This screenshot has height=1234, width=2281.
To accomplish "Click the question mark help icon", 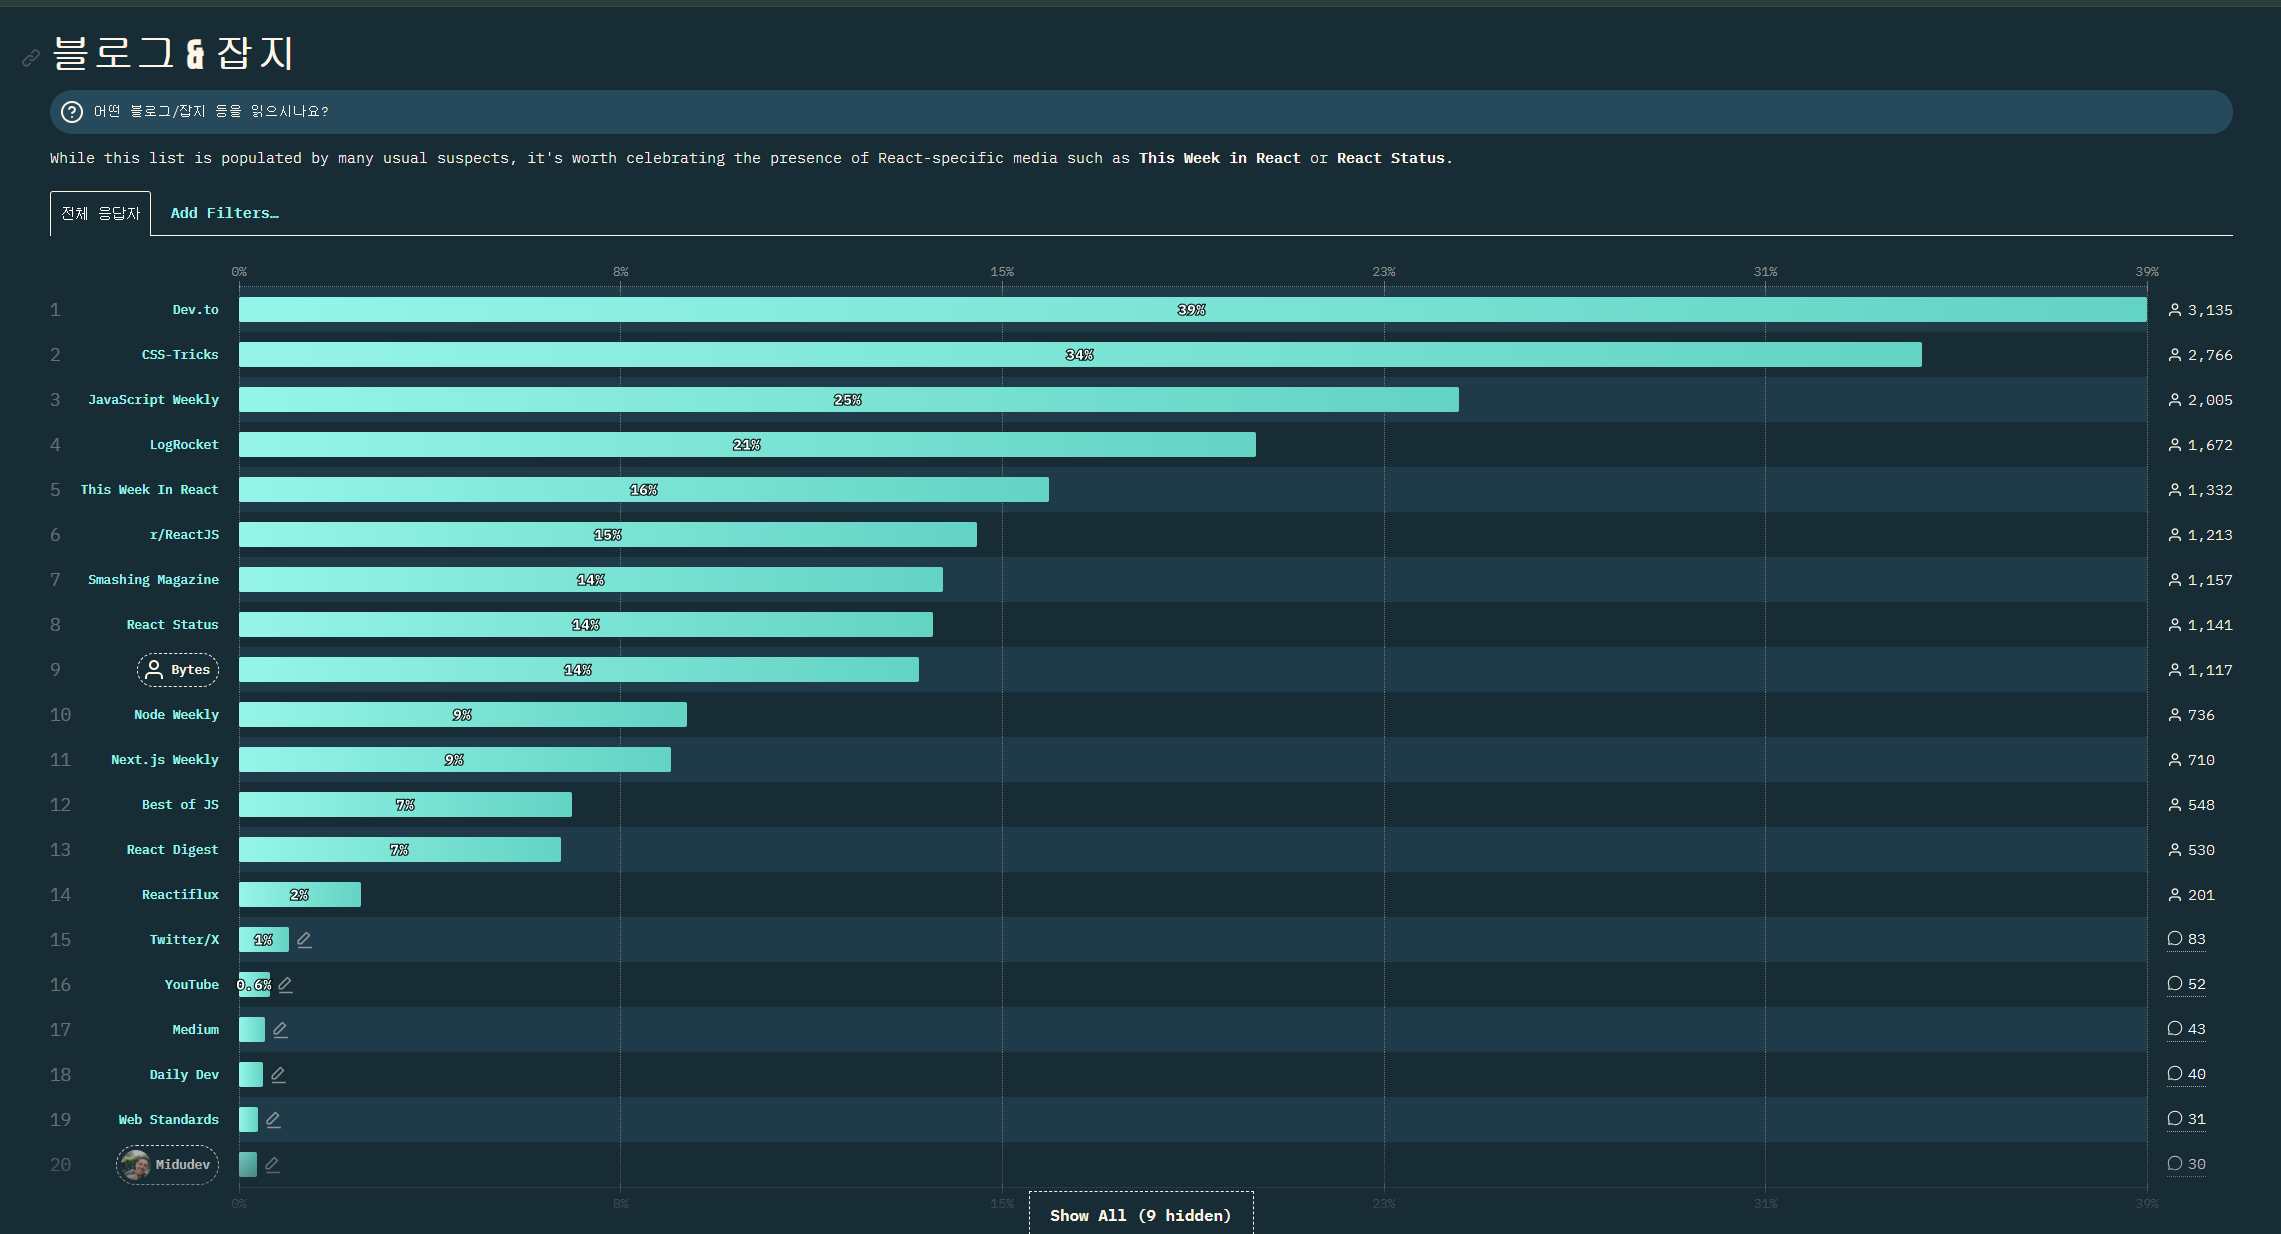I will (72, 112).
